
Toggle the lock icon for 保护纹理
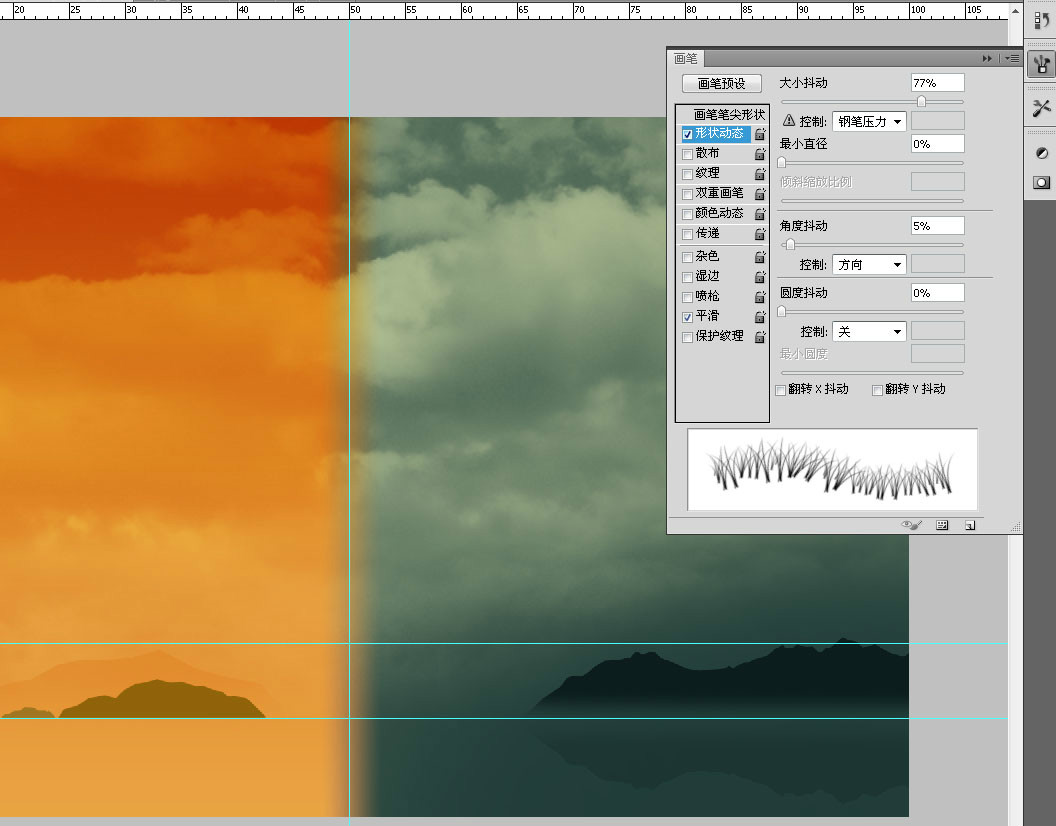[x=760, y=336]
